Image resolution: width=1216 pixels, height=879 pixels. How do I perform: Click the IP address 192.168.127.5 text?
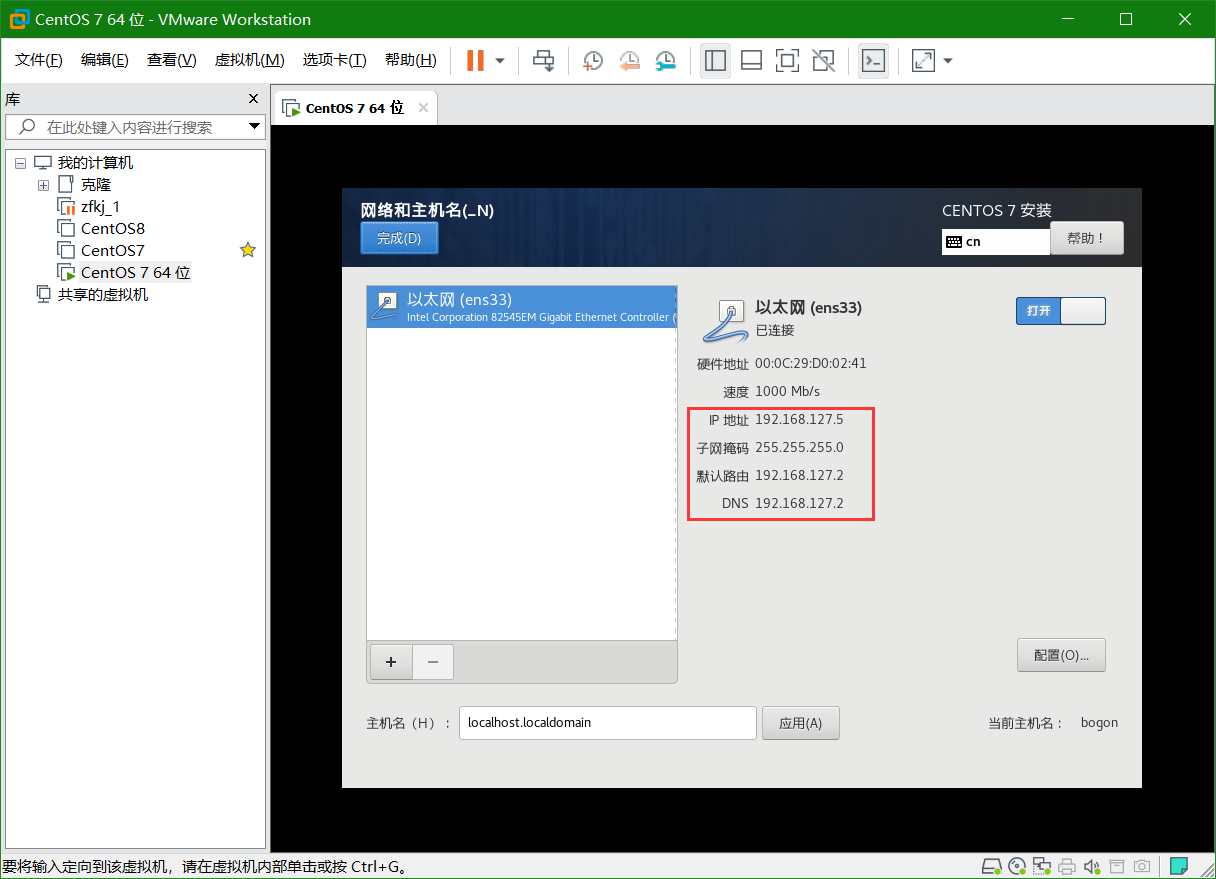point(799,419)
